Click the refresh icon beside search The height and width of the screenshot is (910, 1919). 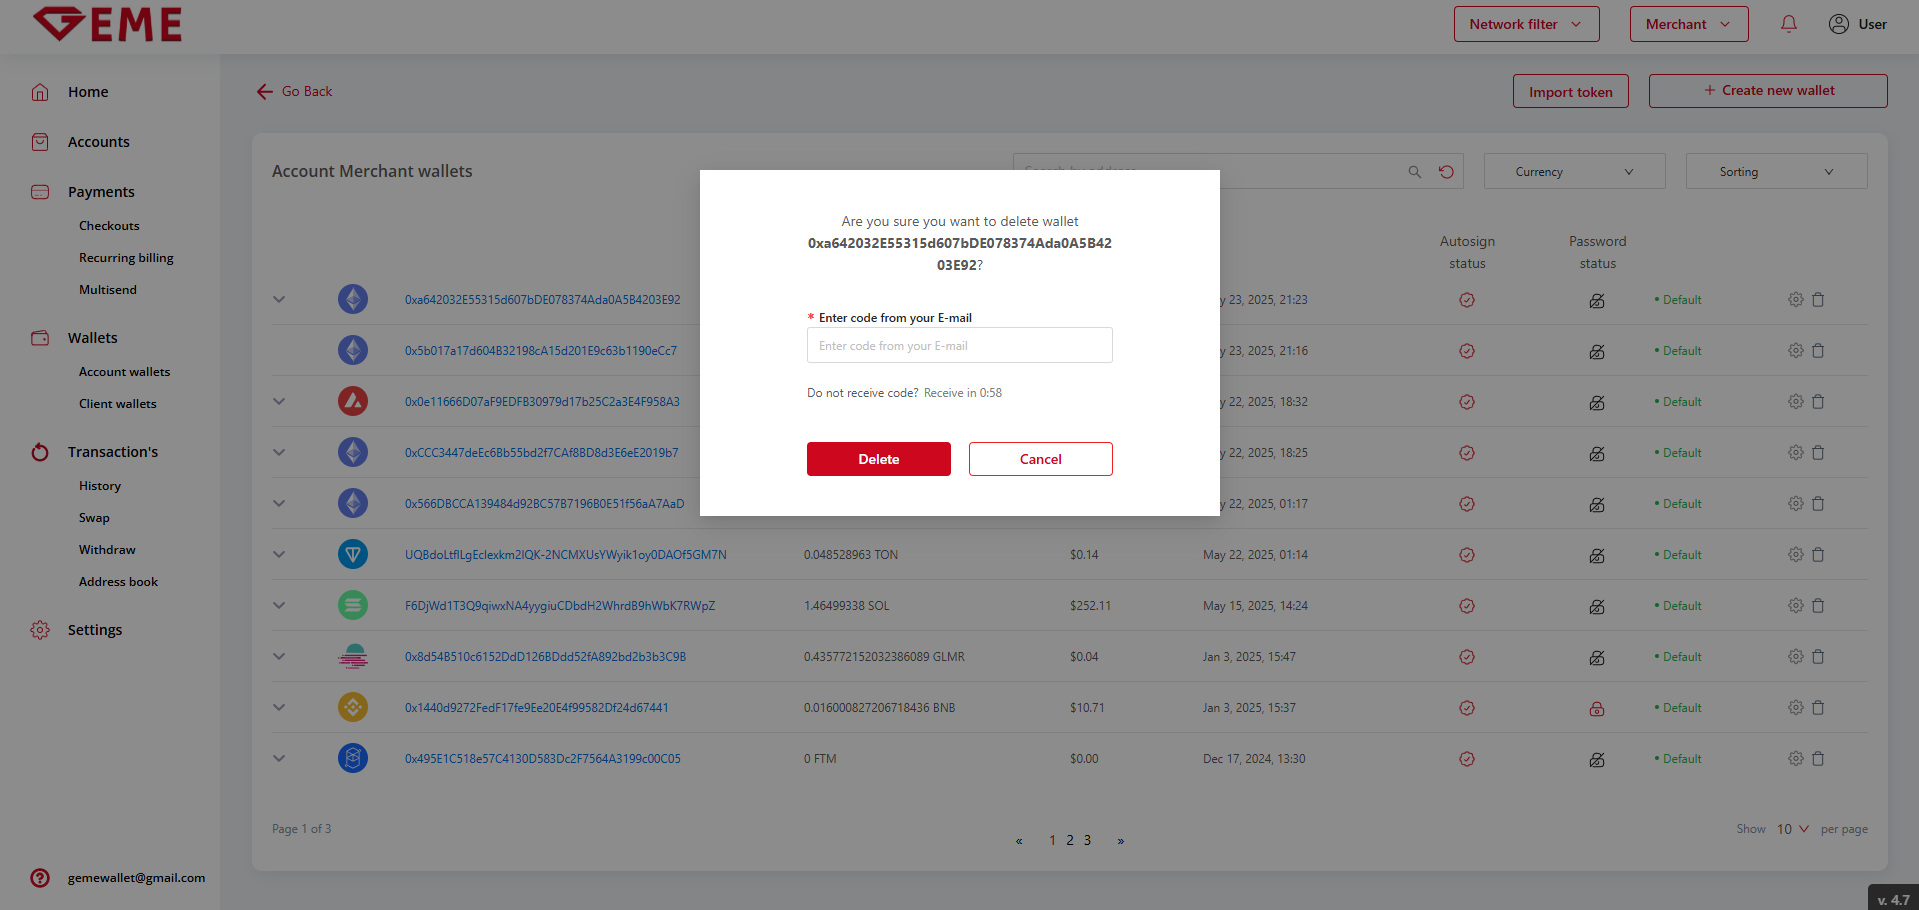pyautogui.click(x=1446, y=172)
